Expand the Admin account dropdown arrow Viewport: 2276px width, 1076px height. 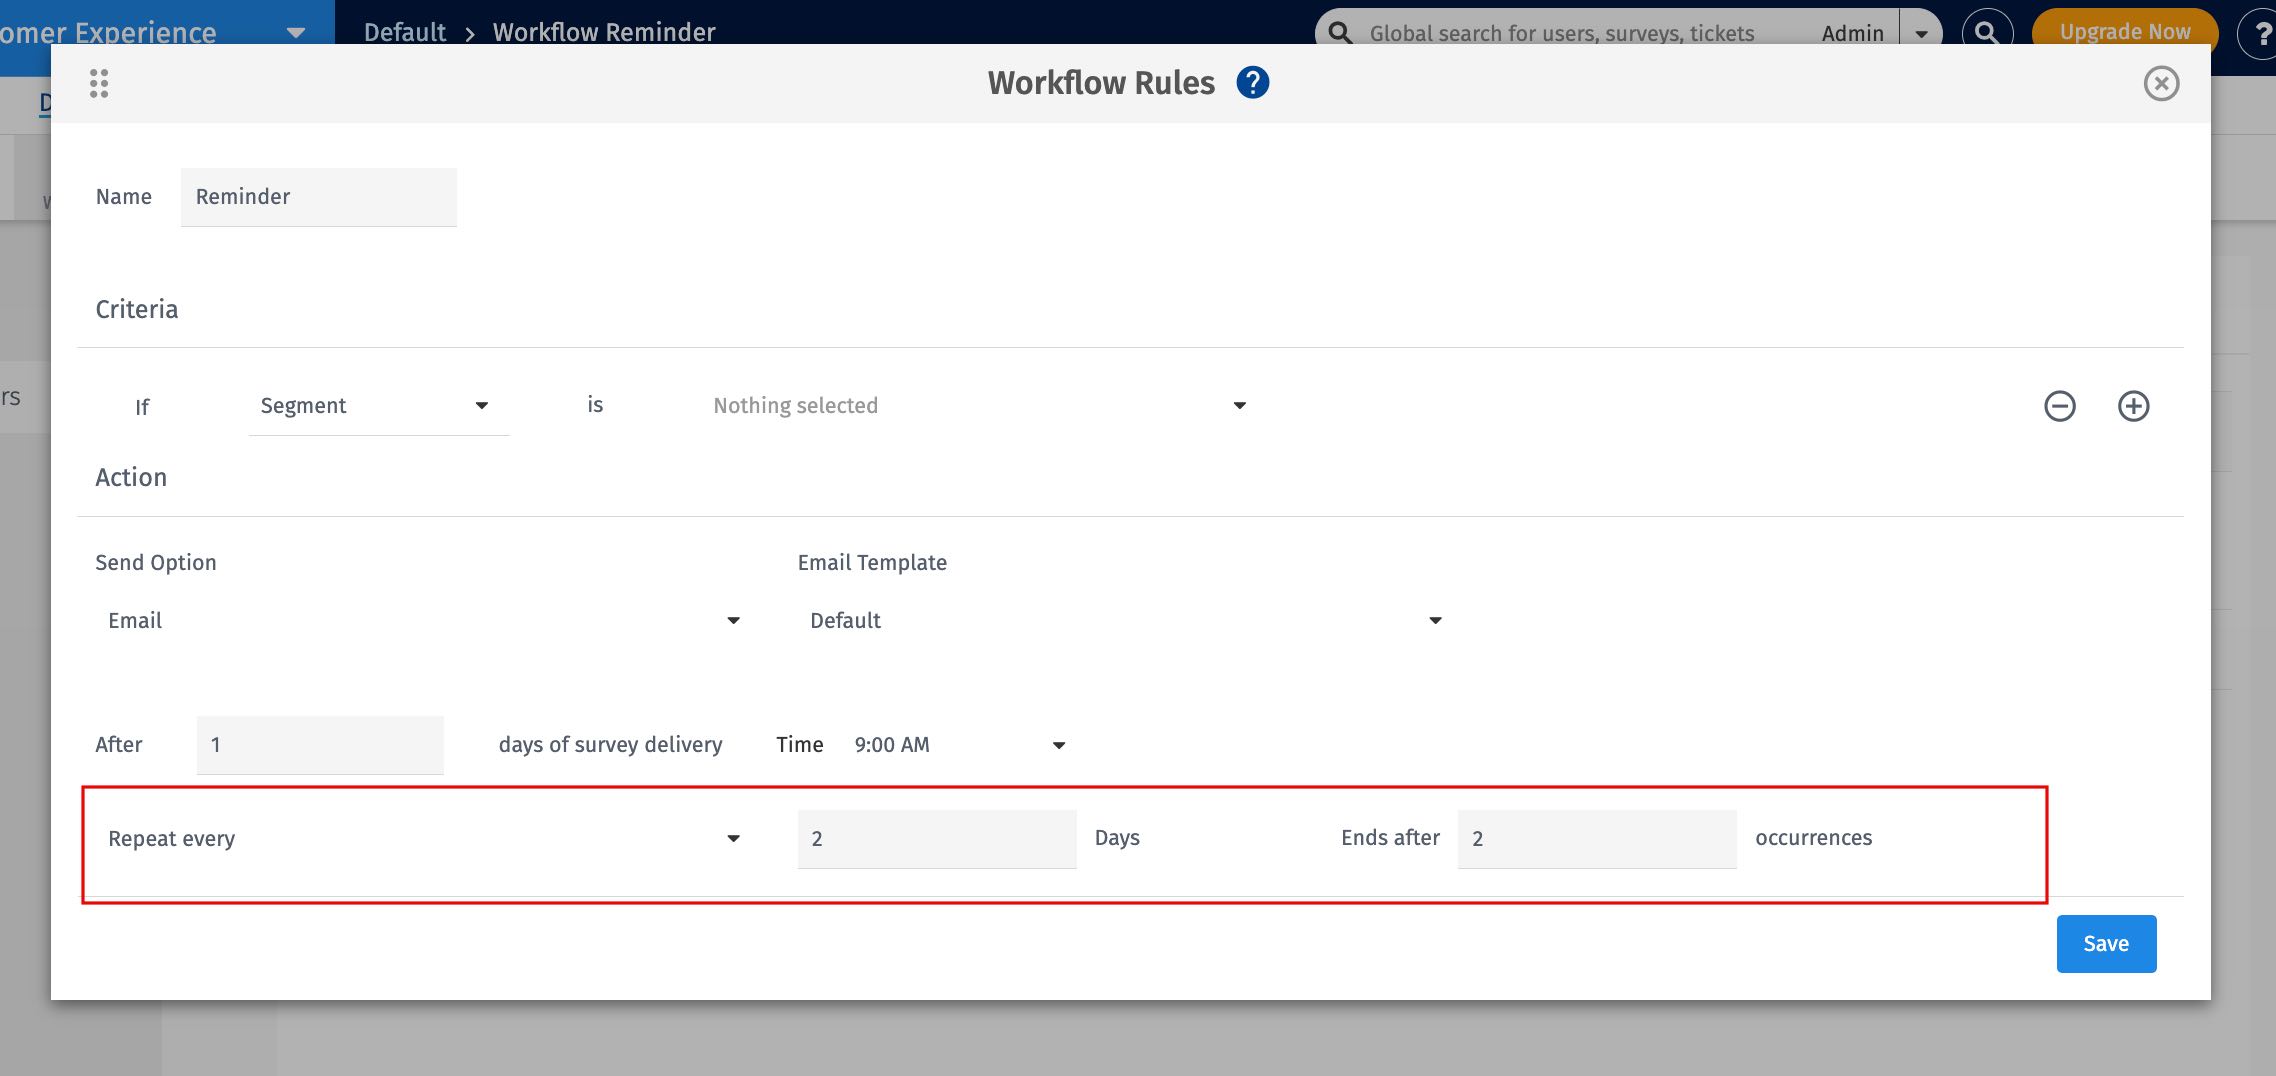click(1922, 32)
